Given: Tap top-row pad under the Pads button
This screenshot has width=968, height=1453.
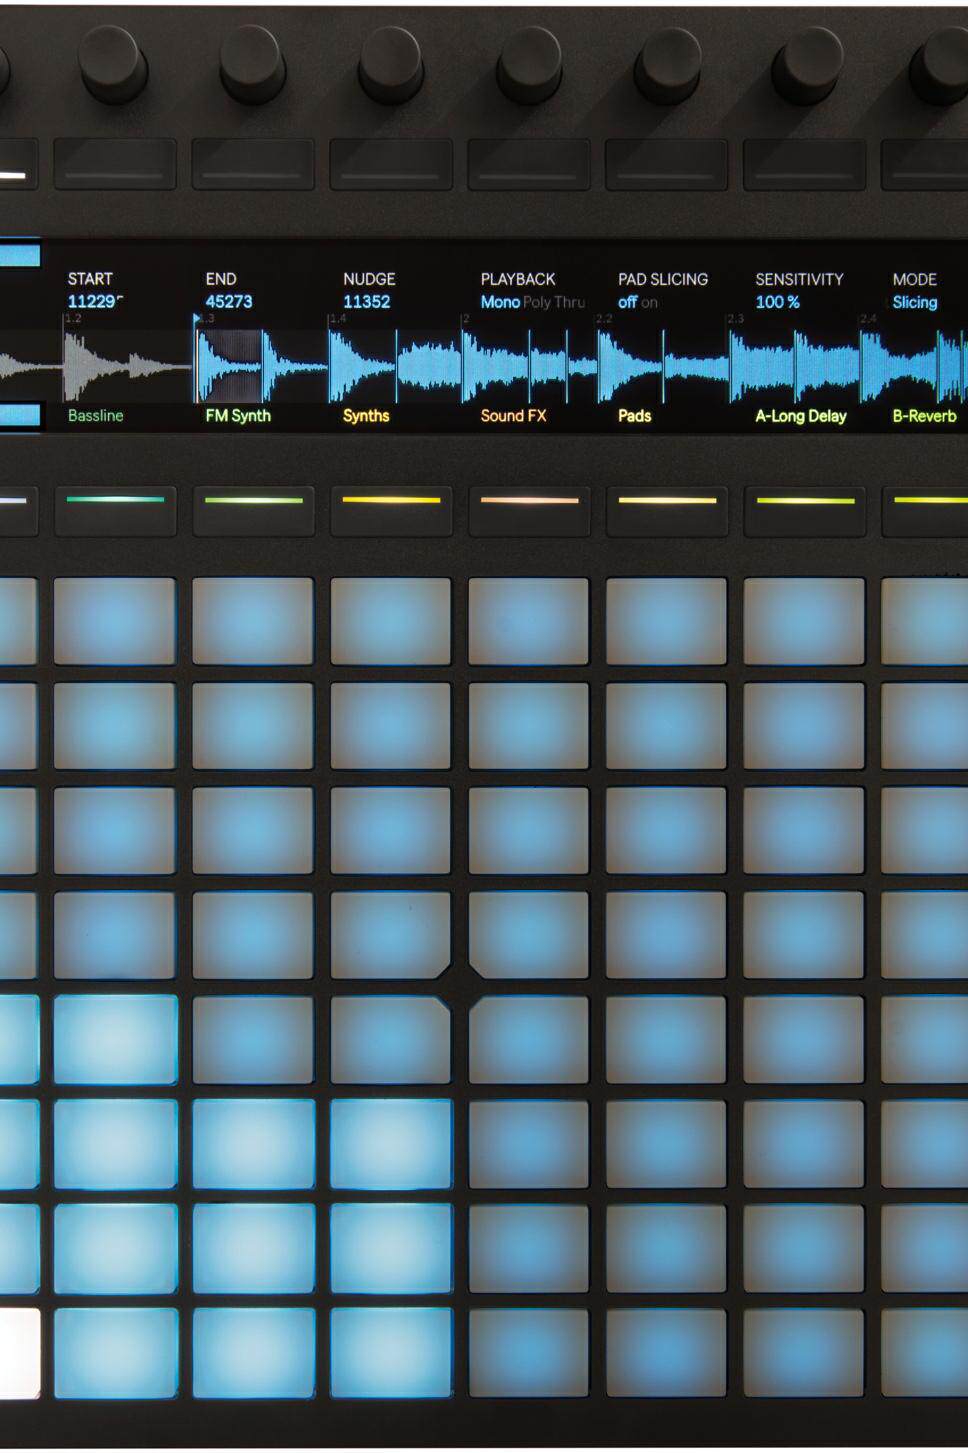Looking at the screenshot, I should [x=667, y=621].
